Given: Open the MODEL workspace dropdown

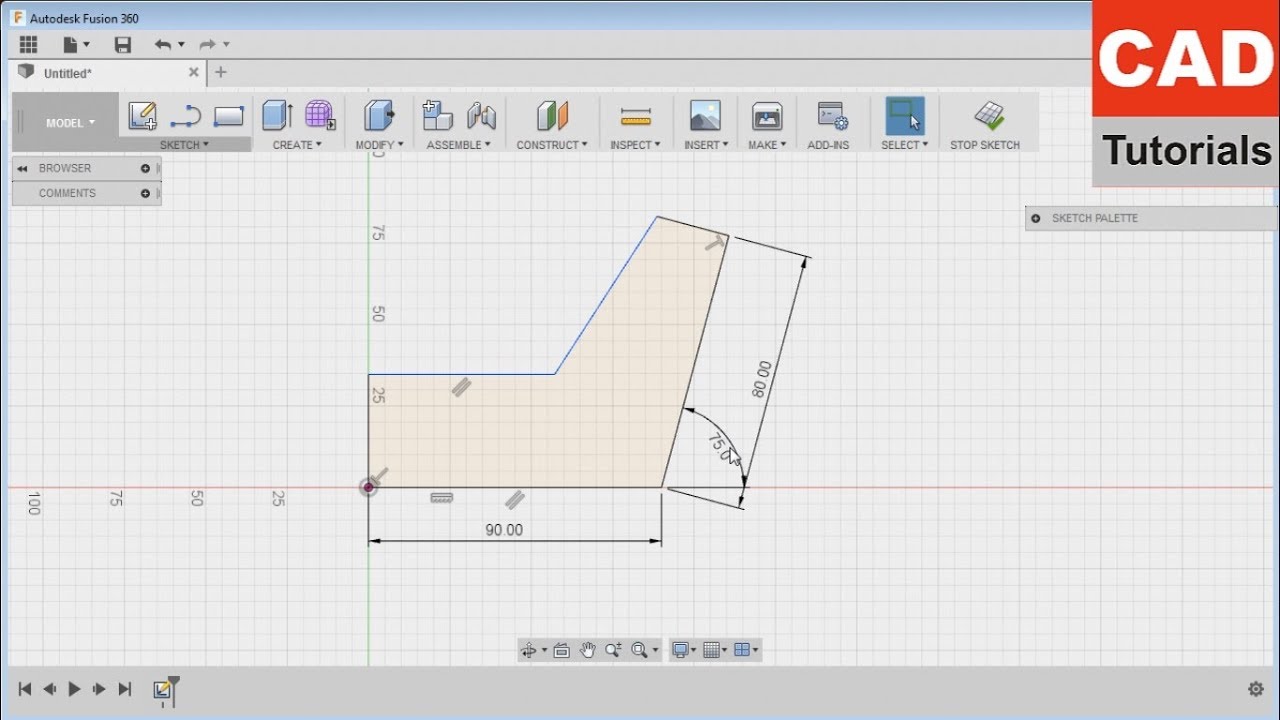Looking at the screenshot, I should tap(66, 122).
